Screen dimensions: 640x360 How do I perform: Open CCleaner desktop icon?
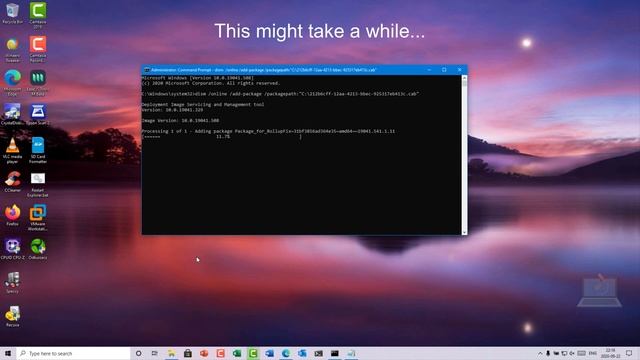click(x=12, y=182)
